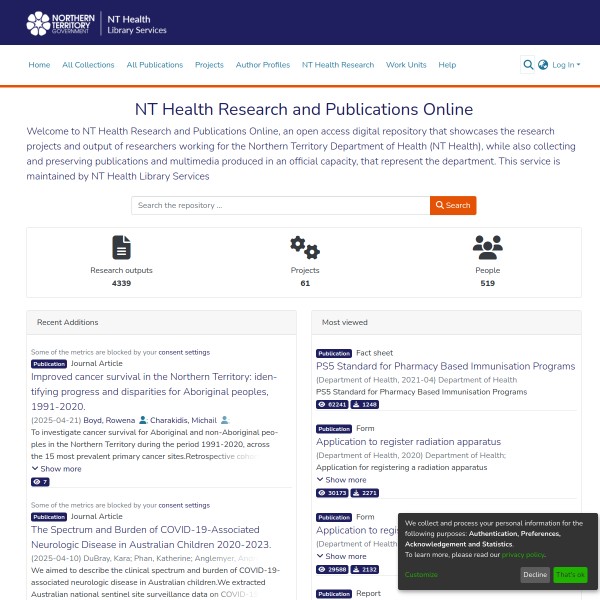600x600 pixels.
Task: Go to Author Profiles in navigation
Action: click(262, 65)
